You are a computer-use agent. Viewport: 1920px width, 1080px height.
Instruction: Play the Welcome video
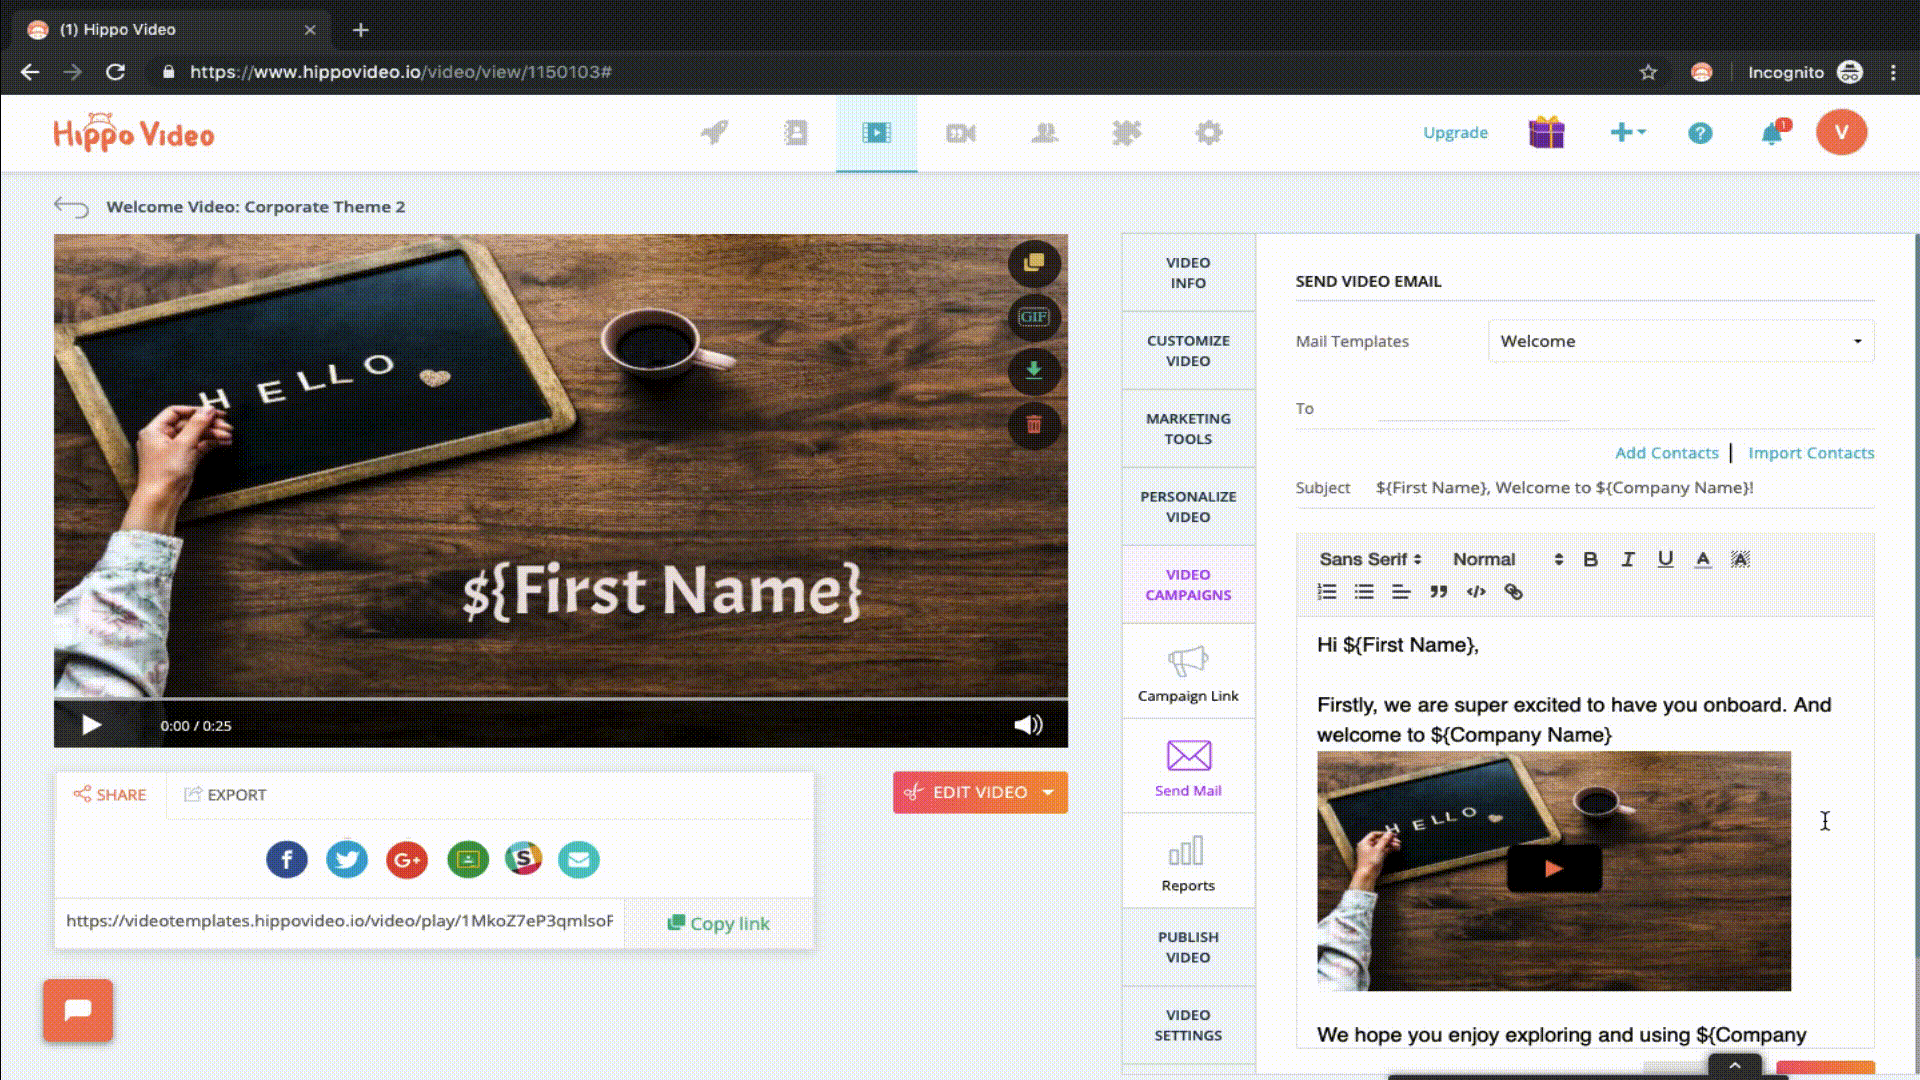91,725
